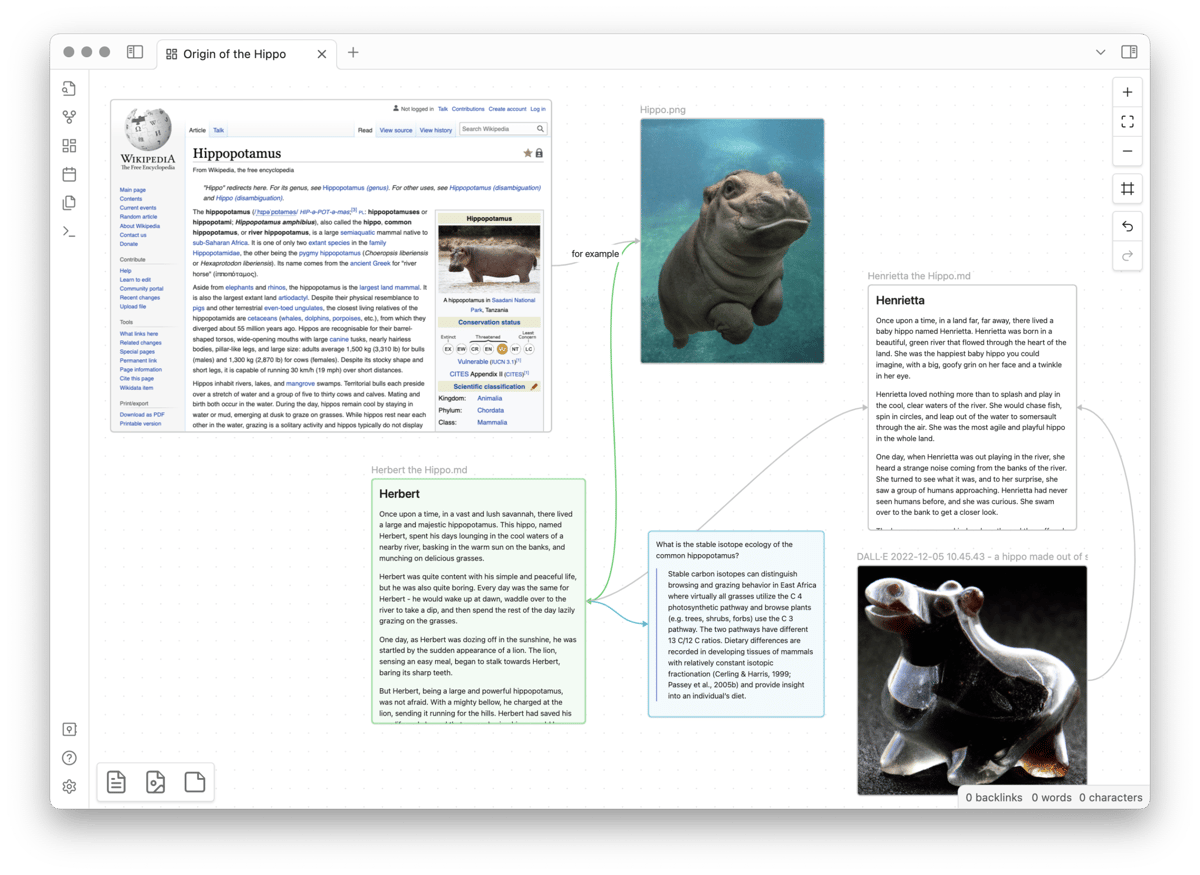The width and height of the screenshot is (1200, 875).
Task: Click the 0 backlinks status item
Action: [x=994, y=797]
